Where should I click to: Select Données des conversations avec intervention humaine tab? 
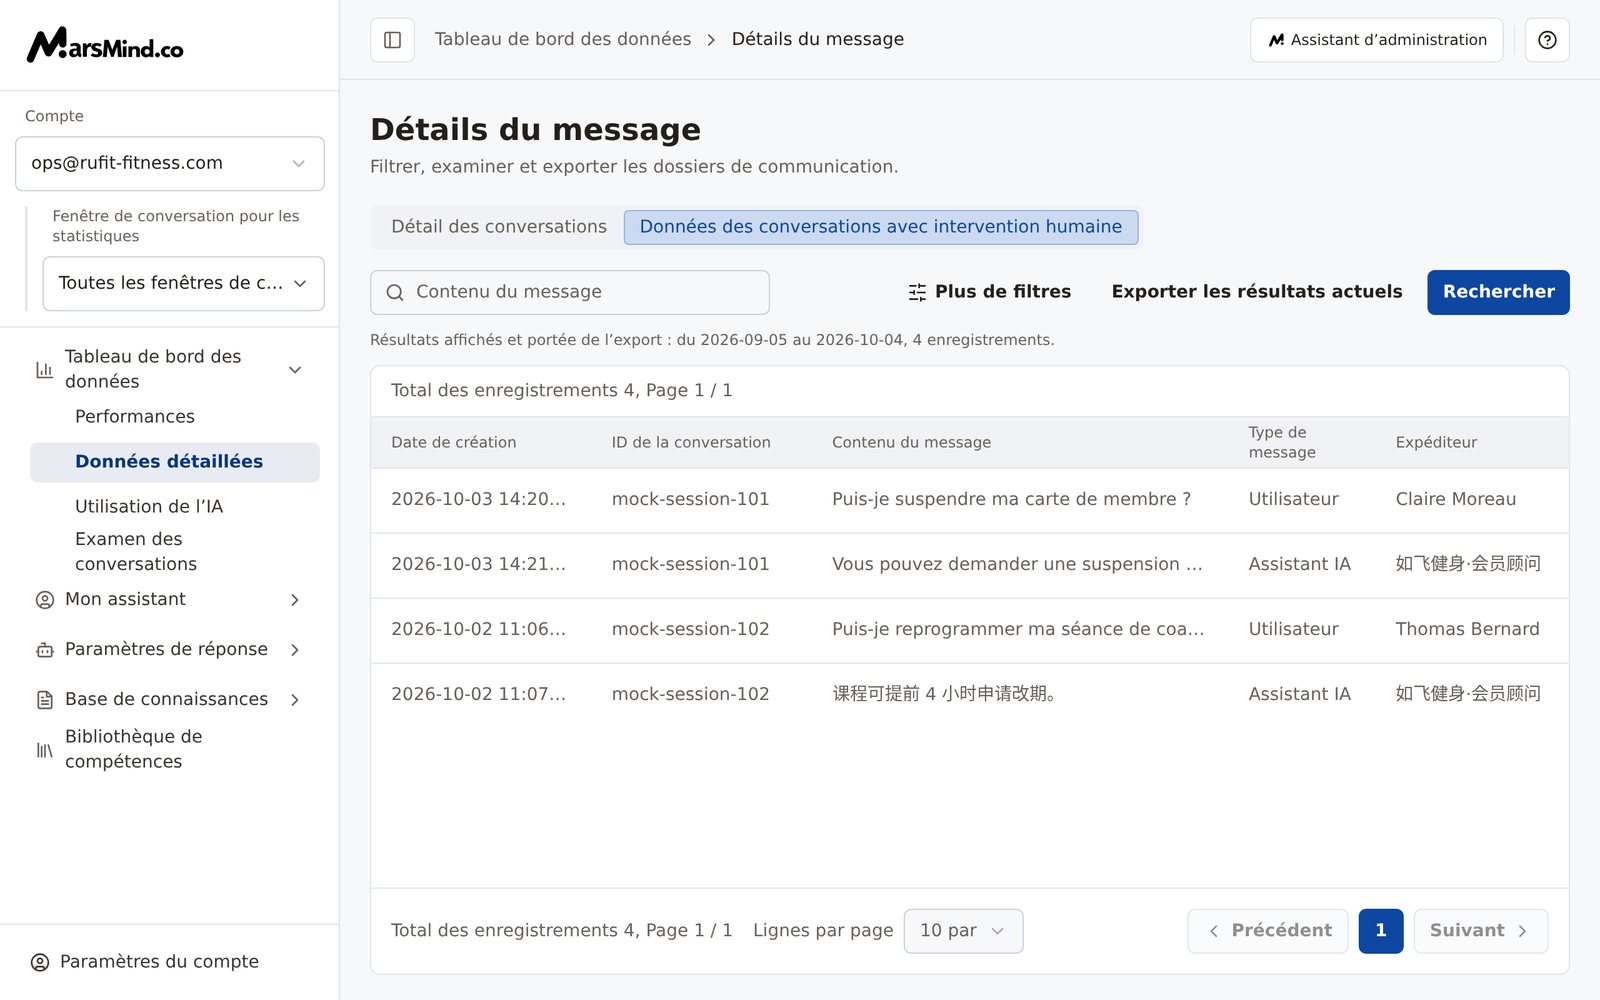[x=881, y=227]
